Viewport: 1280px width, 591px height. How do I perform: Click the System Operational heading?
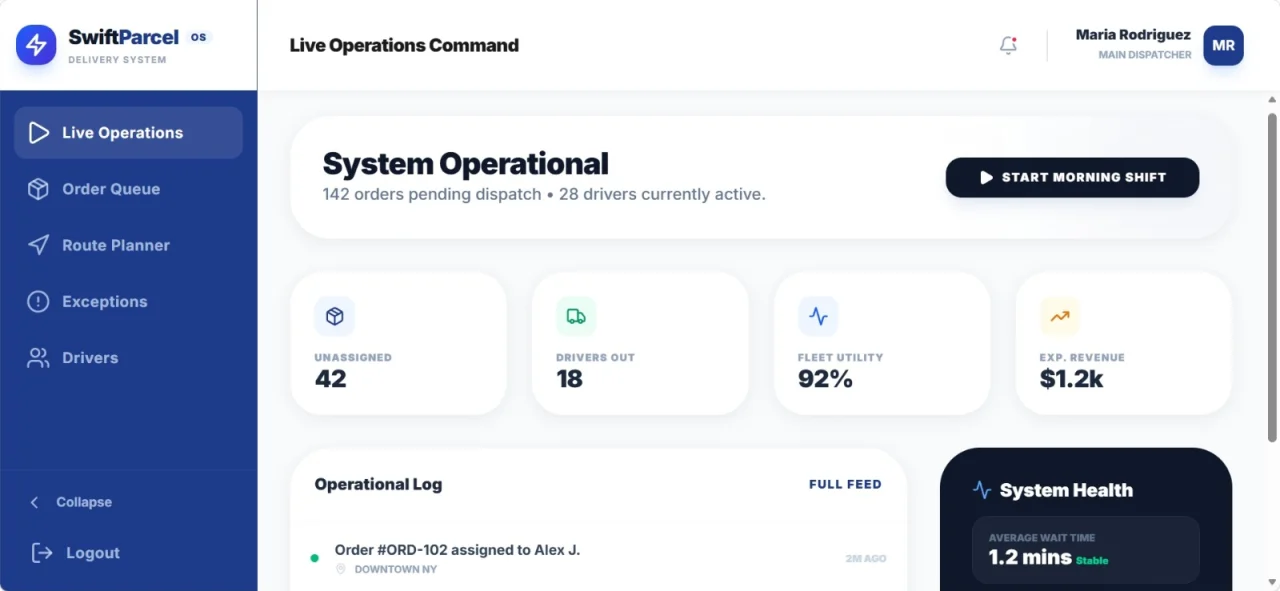click(465, 164)
